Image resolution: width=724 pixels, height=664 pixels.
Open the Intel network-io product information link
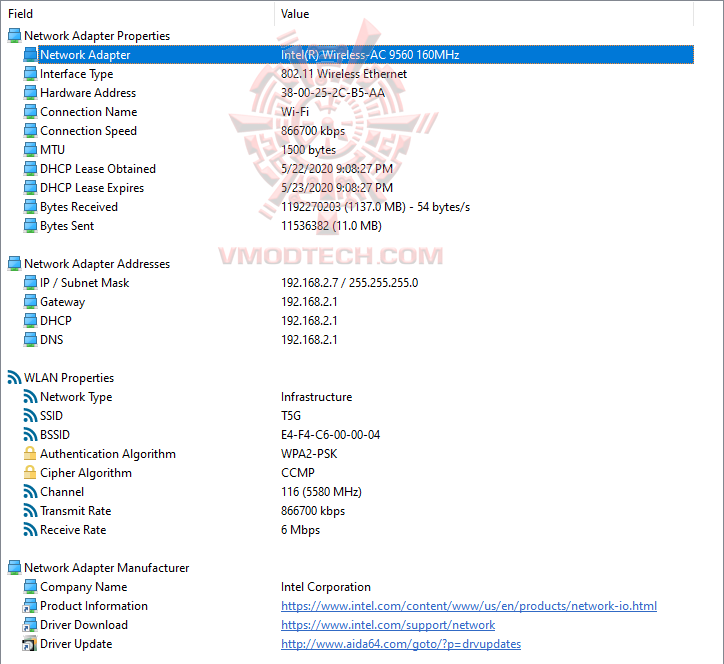[x=469, y=606]
